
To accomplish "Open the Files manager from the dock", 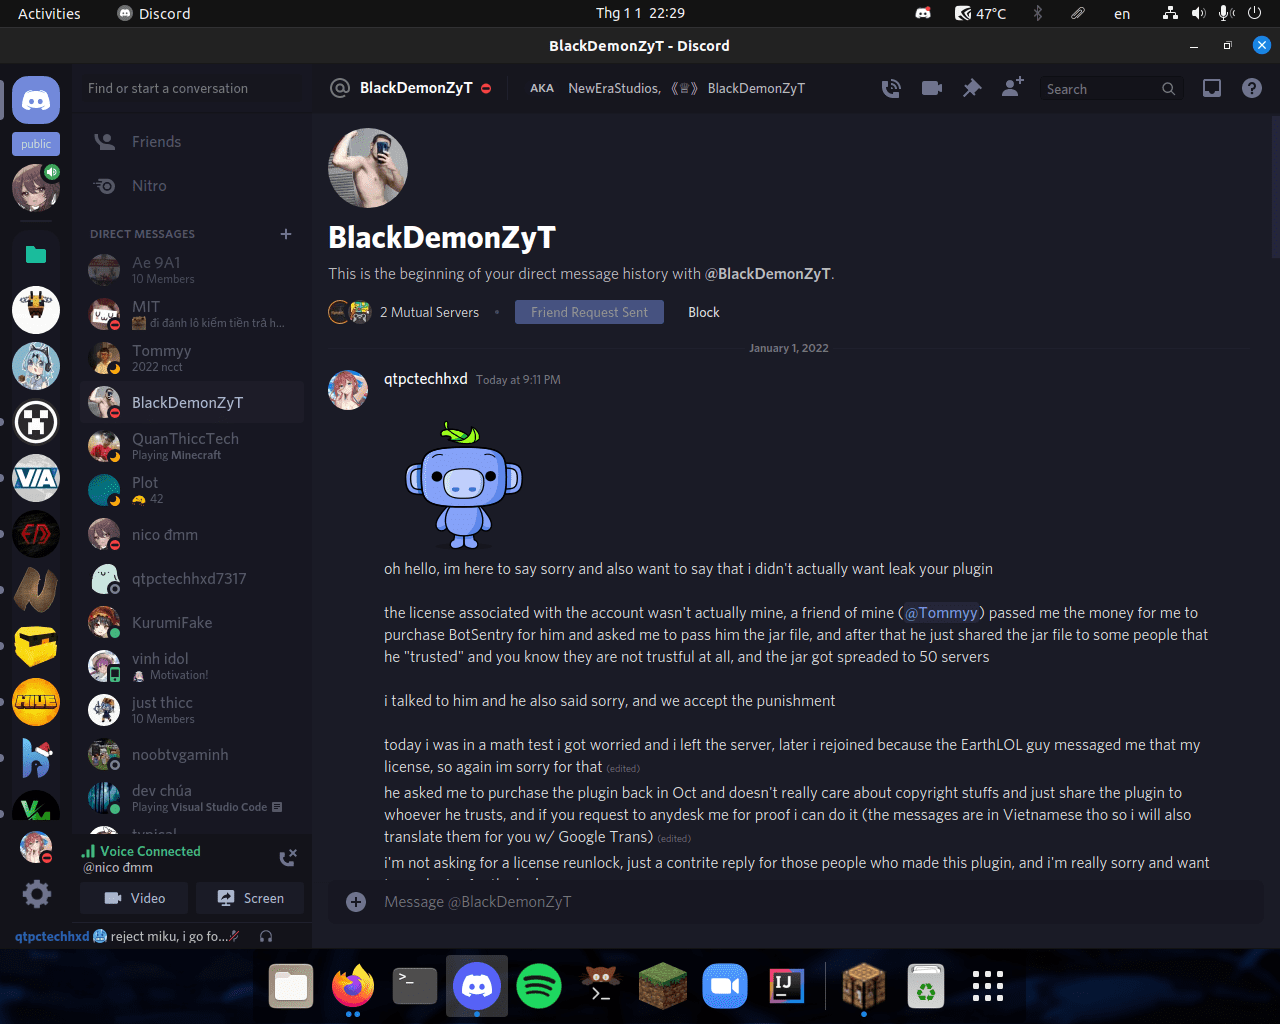I will [x=291, y=987].
